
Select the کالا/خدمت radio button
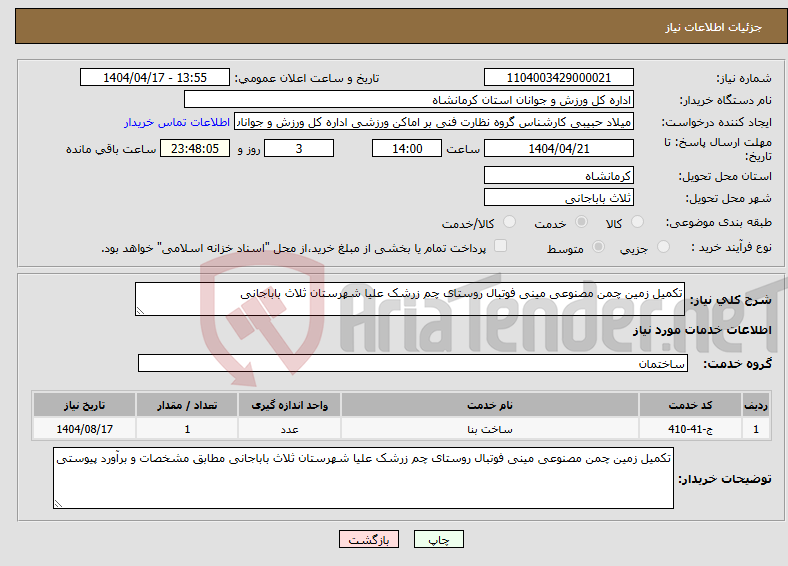[x=510, y=222]
